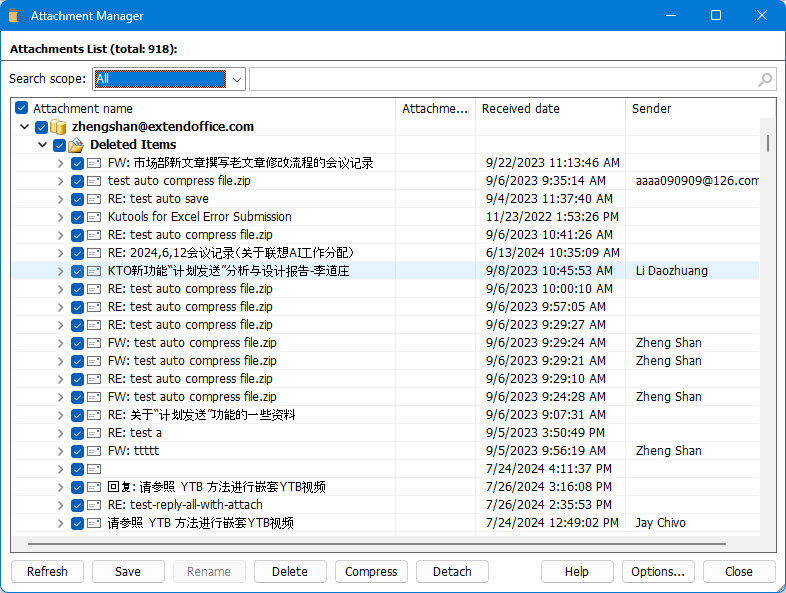Click the Compress button
The width and height of the screenshot is (786, 593).
(371, 572)
